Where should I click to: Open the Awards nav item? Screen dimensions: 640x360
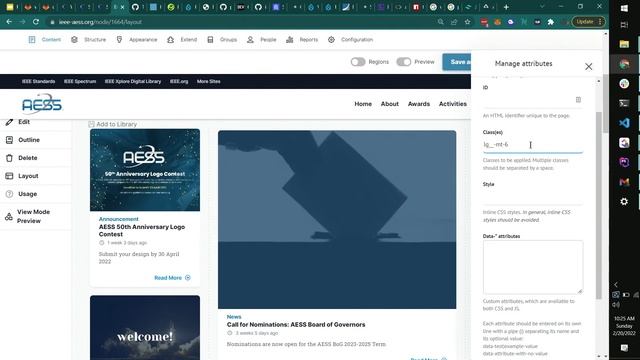pos(419,104)
